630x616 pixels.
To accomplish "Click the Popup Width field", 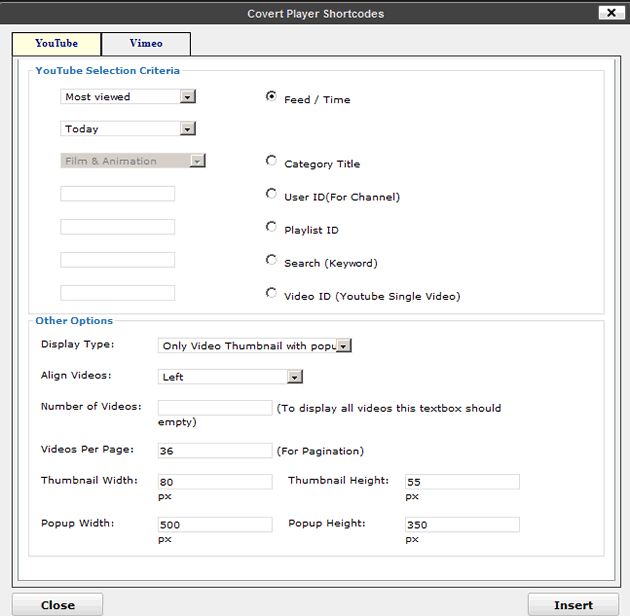I will (215, 525).
